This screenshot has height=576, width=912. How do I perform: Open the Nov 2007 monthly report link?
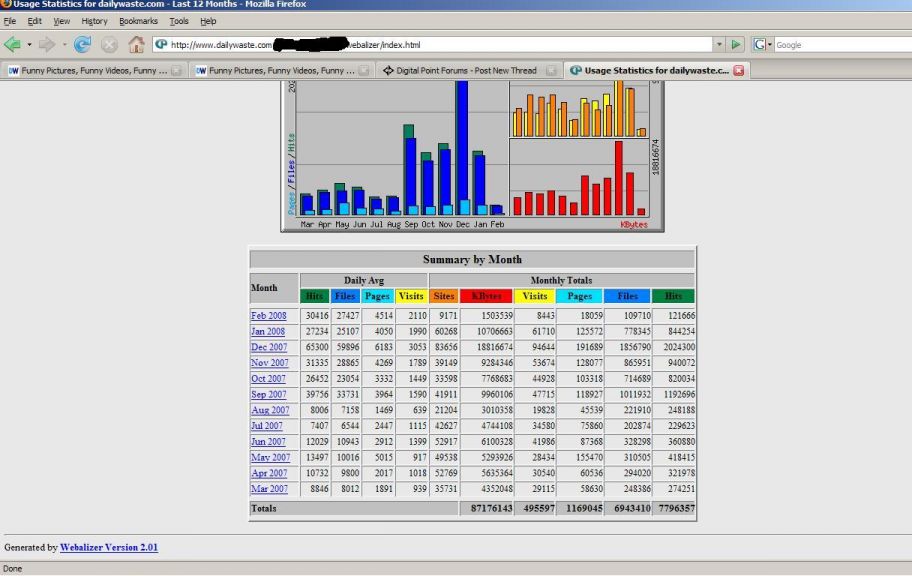pos(269,362)
